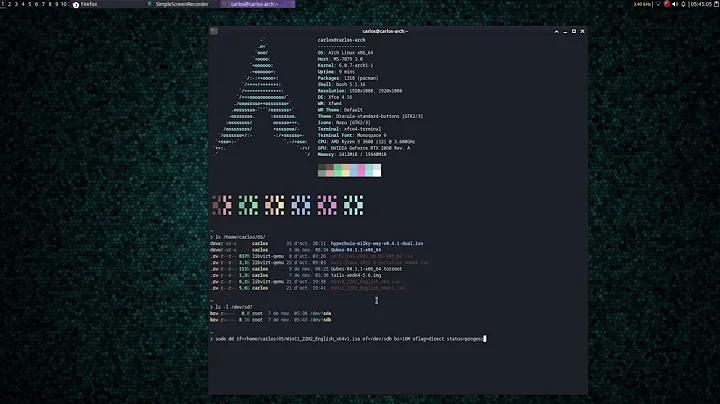This screenshot has height=404, width=720.
Task: Switch to workspace 5 in the panel
Action: click(x=30, y=4)
